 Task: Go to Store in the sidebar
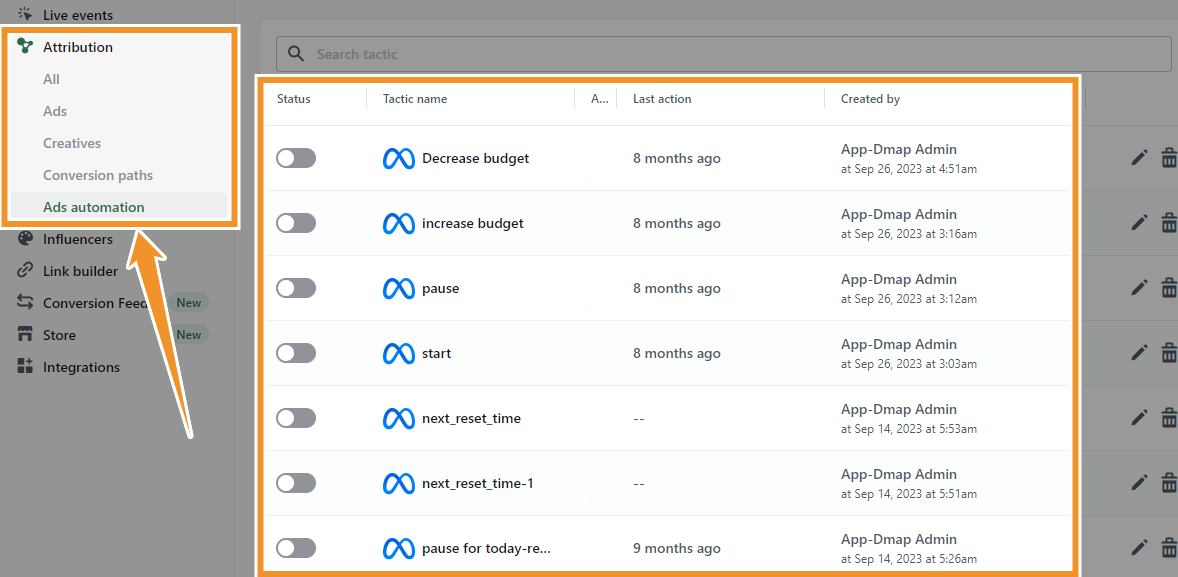(x=59, y=335)
